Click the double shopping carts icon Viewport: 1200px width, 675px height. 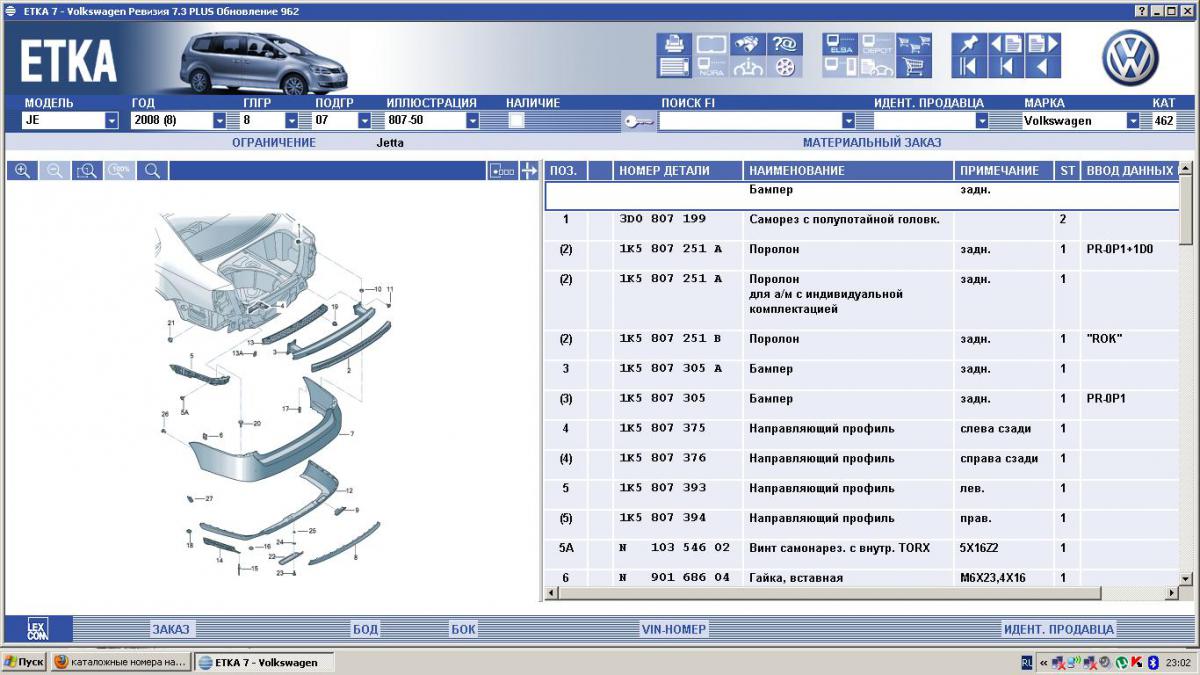914,44
